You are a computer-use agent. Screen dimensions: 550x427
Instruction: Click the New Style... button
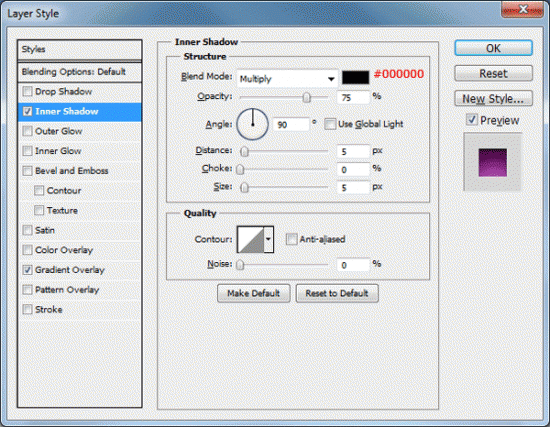tap(494, 99)
